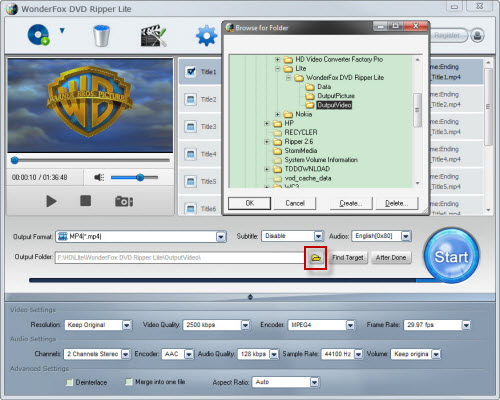
Task: Click the Create... button
Action: [x=351, y=203]
